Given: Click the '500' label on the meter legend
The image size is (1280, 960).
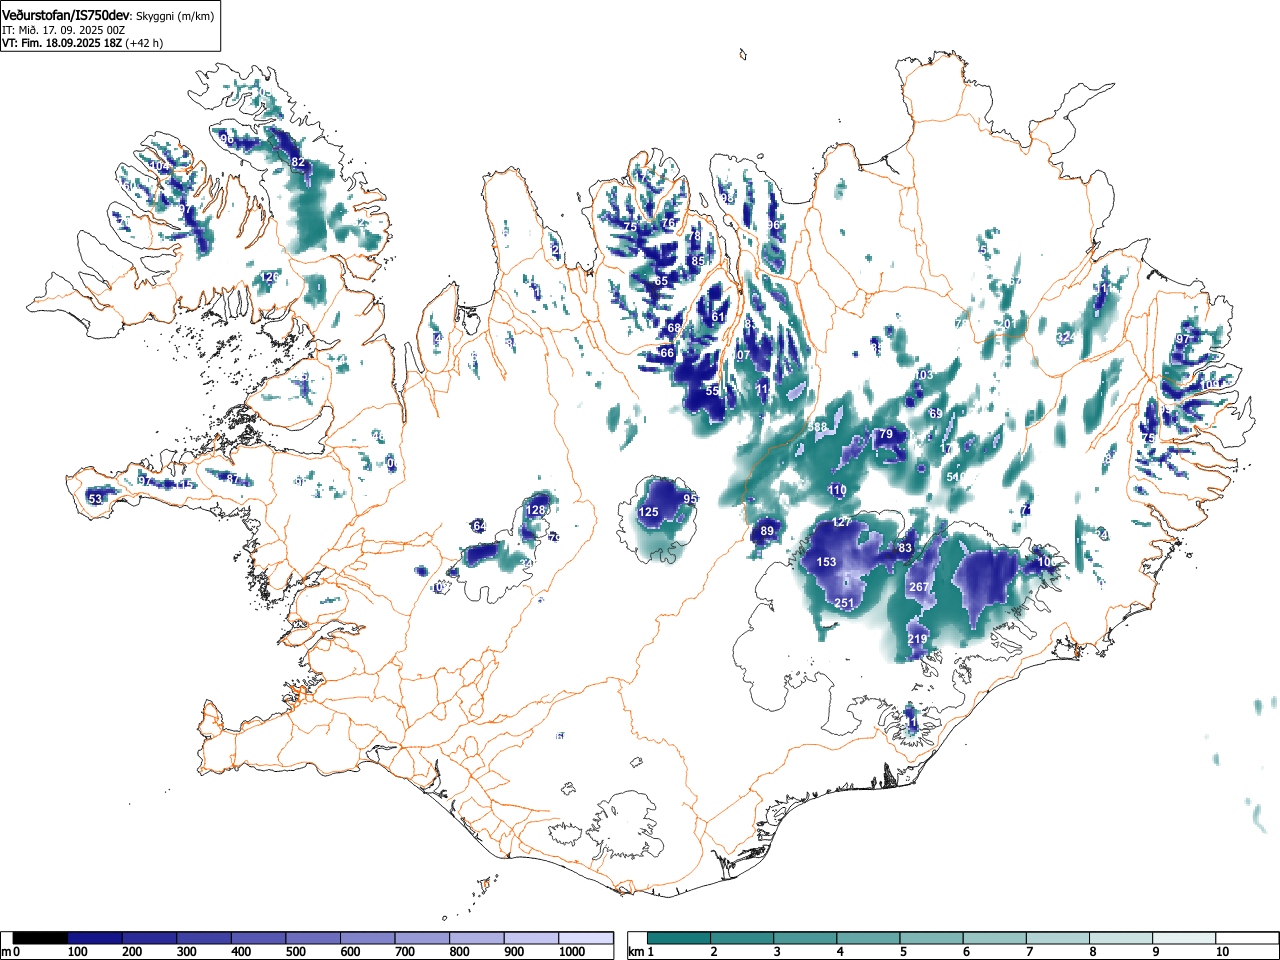Looking at the screenshot, I should coord(296,952).
